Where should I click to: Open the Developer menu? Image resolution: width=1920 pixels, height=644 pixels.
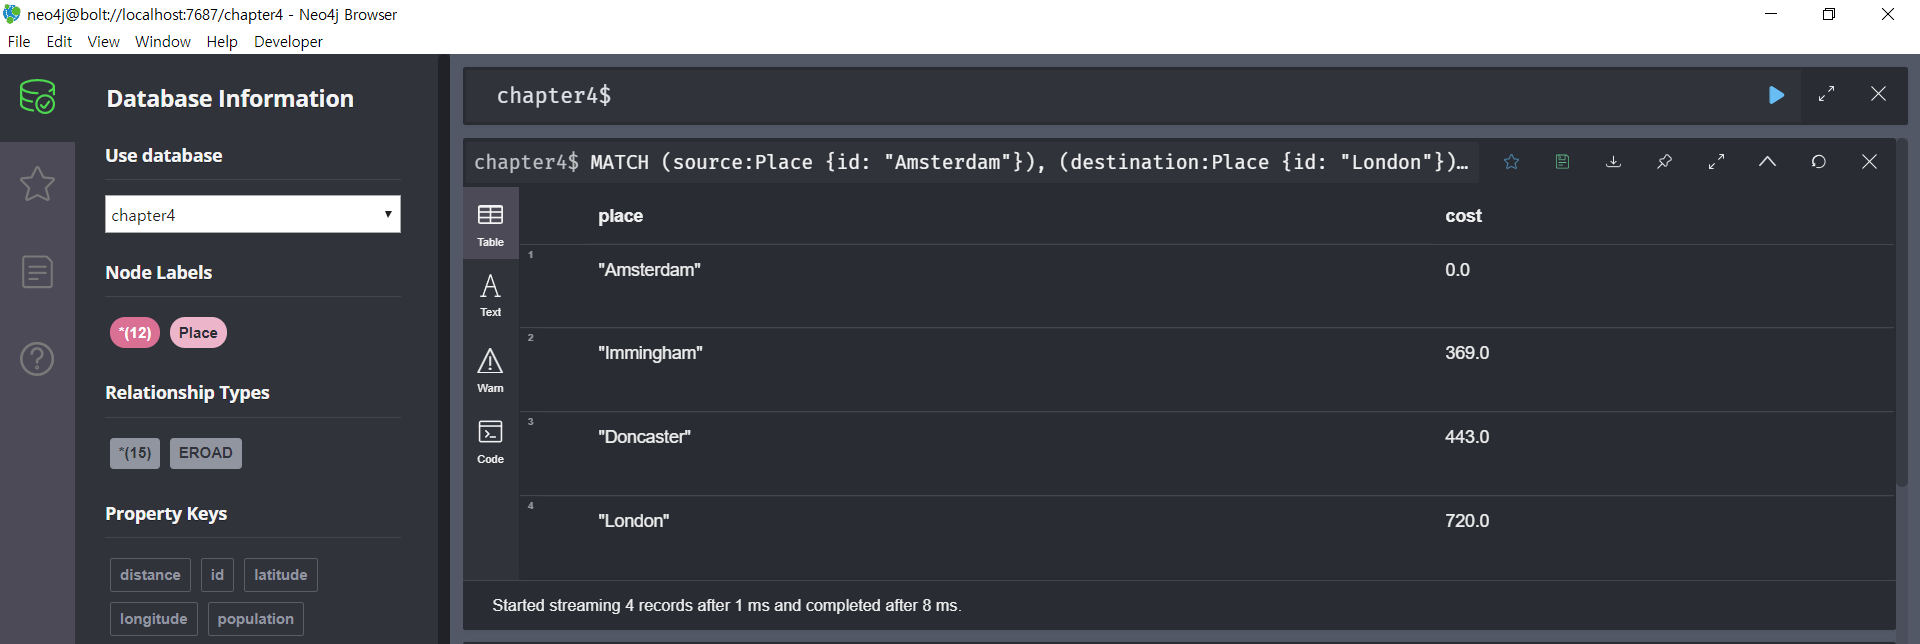point(288,41)
